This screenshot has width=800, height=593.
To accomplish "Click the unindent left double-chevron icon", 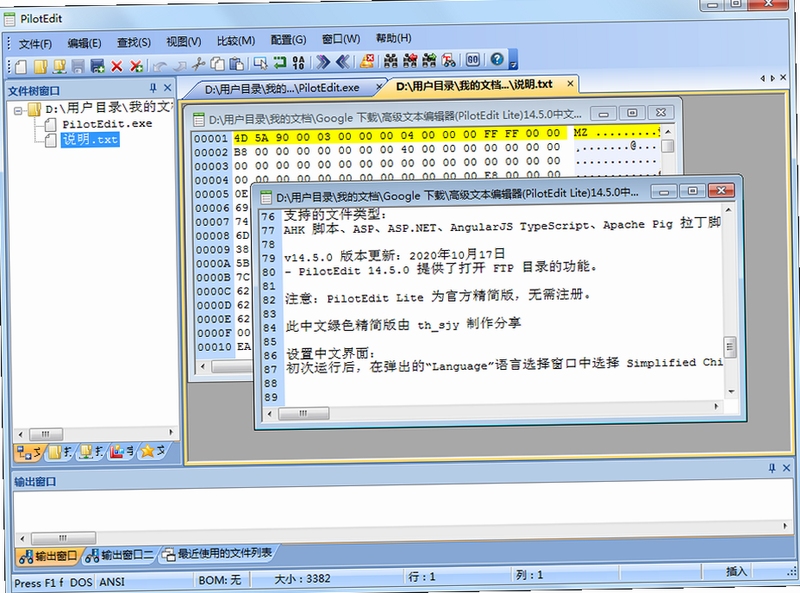I will (x=342, y=62).
